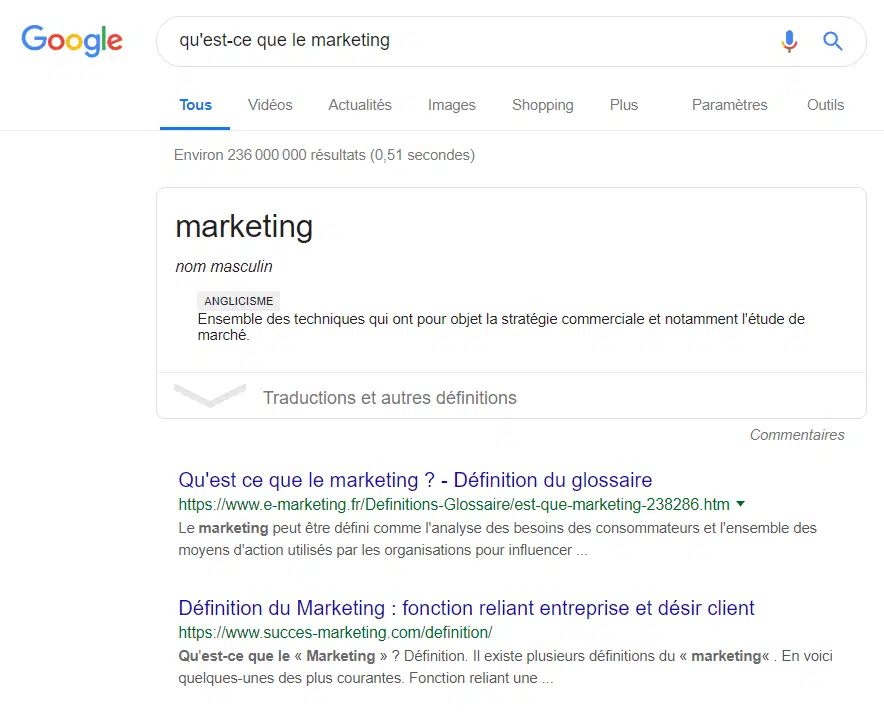Switch to the Images tab
Viewport: 884px width, 723px height.
452,105
